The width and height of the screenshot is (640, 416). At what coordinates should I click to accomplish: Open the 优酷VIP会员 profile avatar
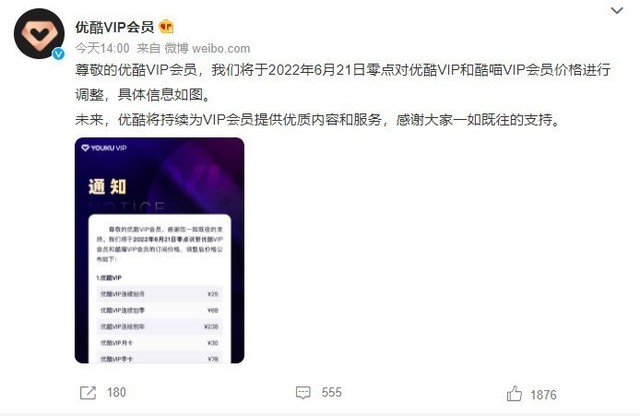pos(39,33)
